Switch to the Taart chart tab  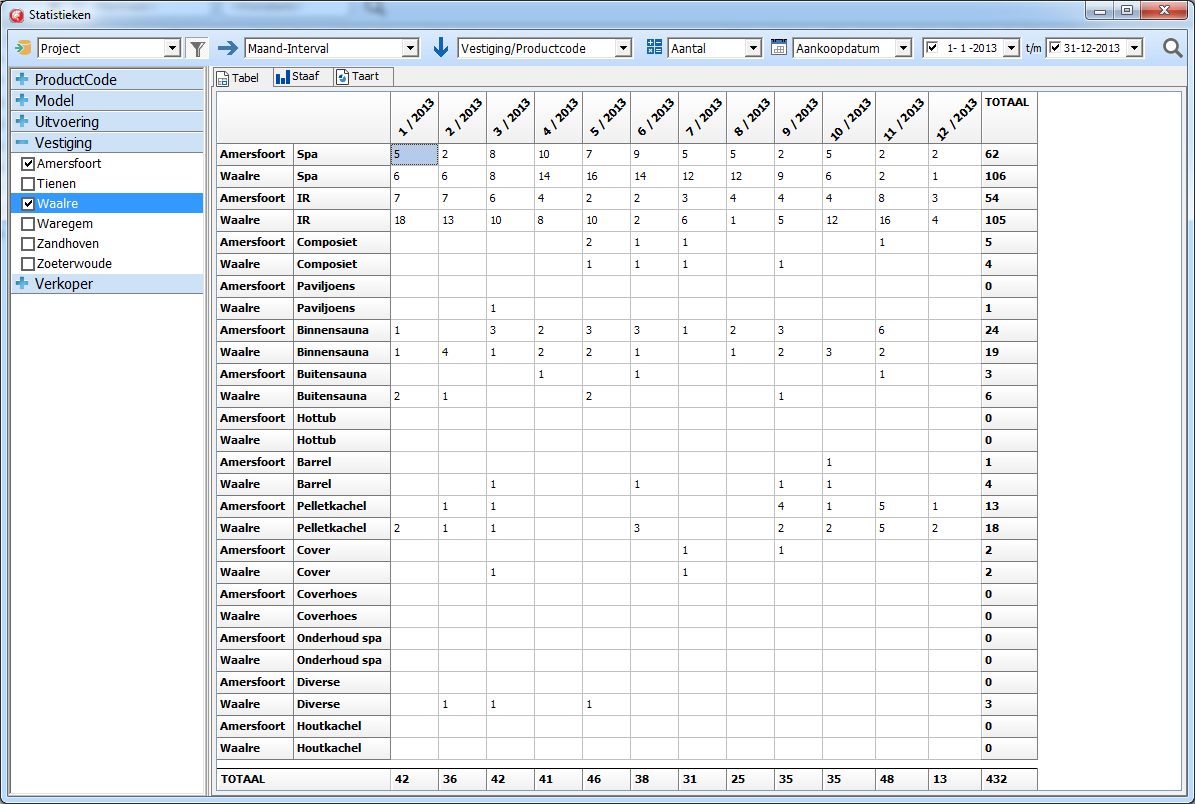click(358, 77)
